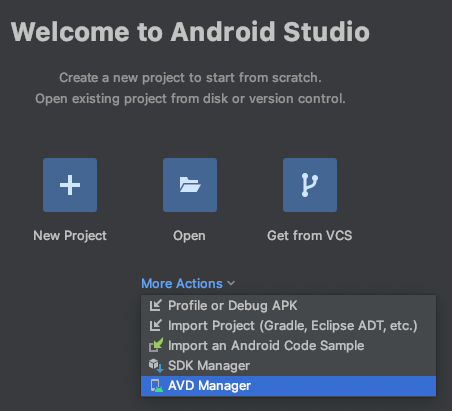Click the Profile or Debug APK icon
This screenshot has width=452, height=411.
click(x=156, y=305)
